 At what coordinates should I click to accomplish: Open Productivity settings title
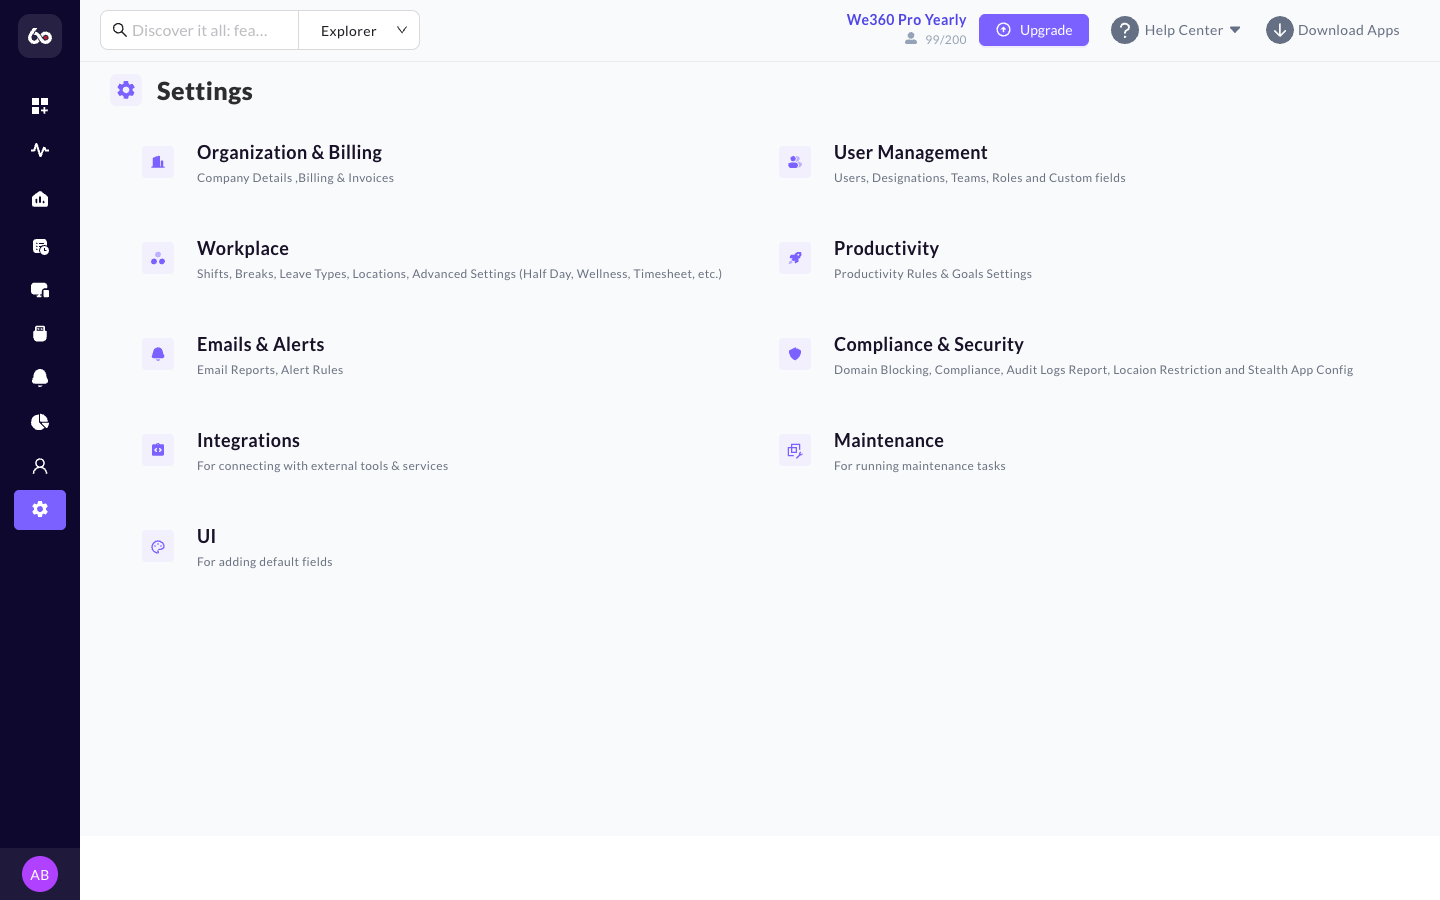click(x=886, y=248)
